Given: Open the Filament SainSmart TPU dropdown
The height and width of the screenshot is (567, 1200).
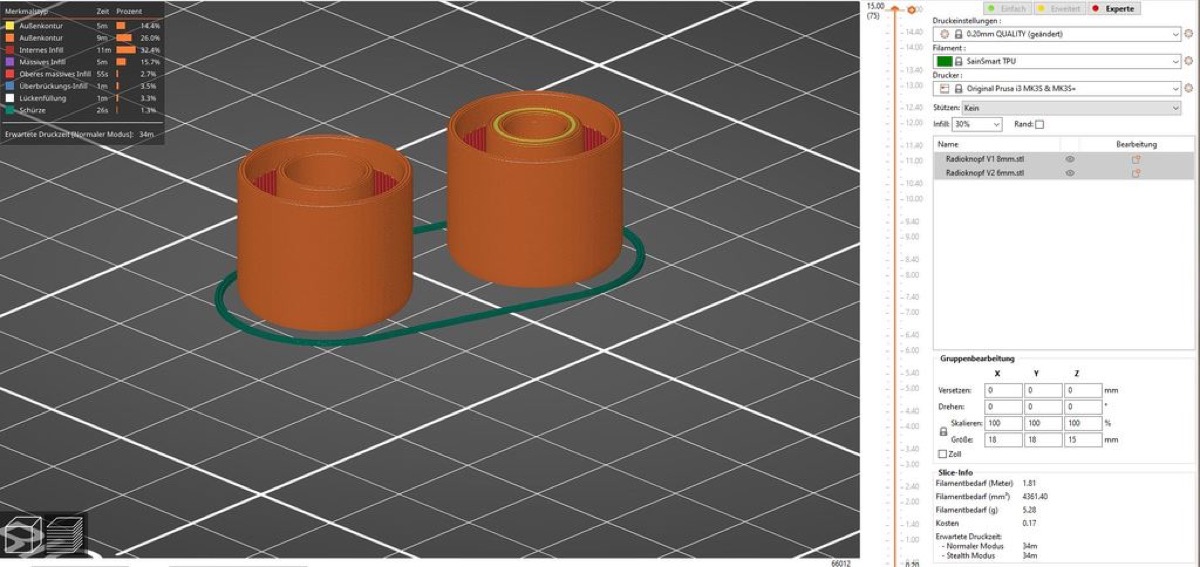Looking at the screenshot, I should point(1058,61).
